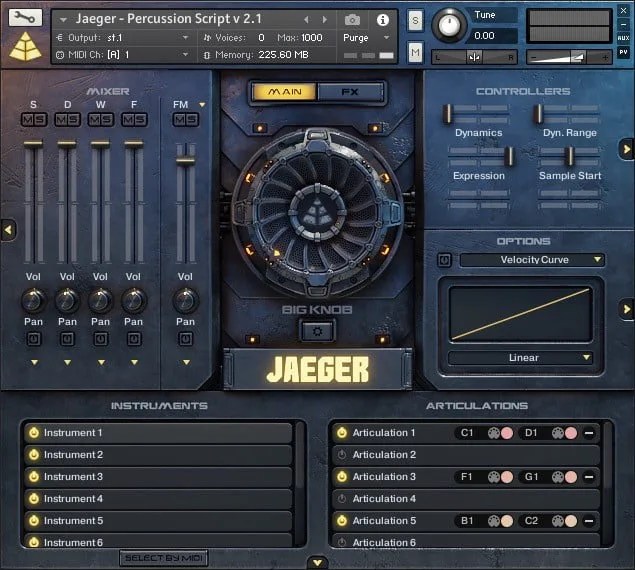635x570 pixels.
Task: Click the Tune knob
Action: [448, 25]
